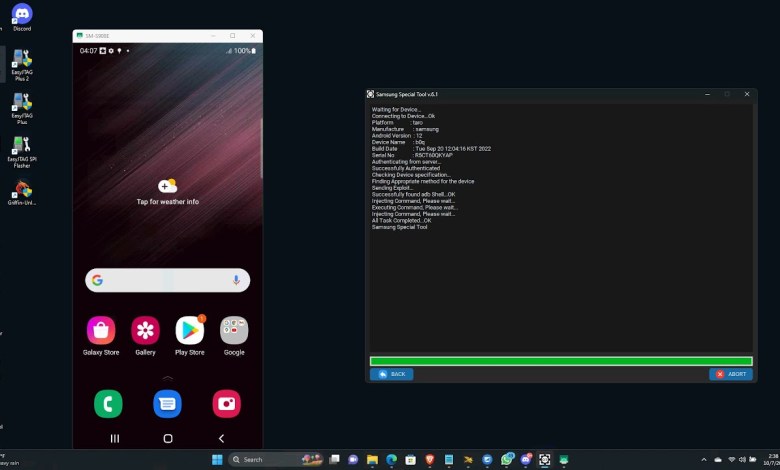Image resolution: width=780 pixels, height=470 pixels.
Task: Open the Galaxy Store app
Action: [101, 331]
